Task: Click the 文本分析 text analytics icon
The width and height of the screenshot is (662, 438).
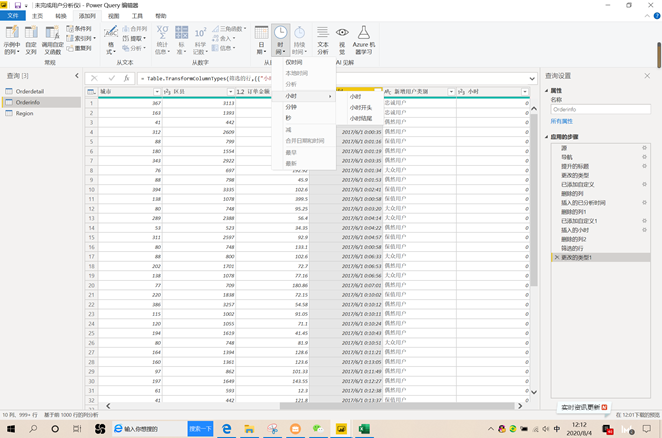Action: pos(323,33)
